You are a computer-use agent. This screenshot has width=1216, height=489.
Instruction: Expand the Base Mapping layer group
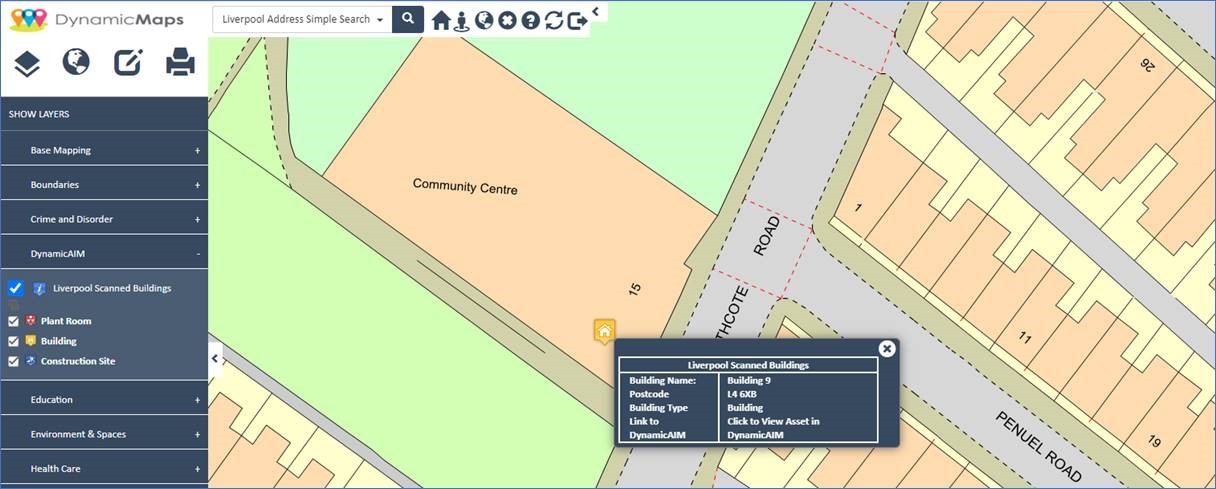[x=104, y=150]
